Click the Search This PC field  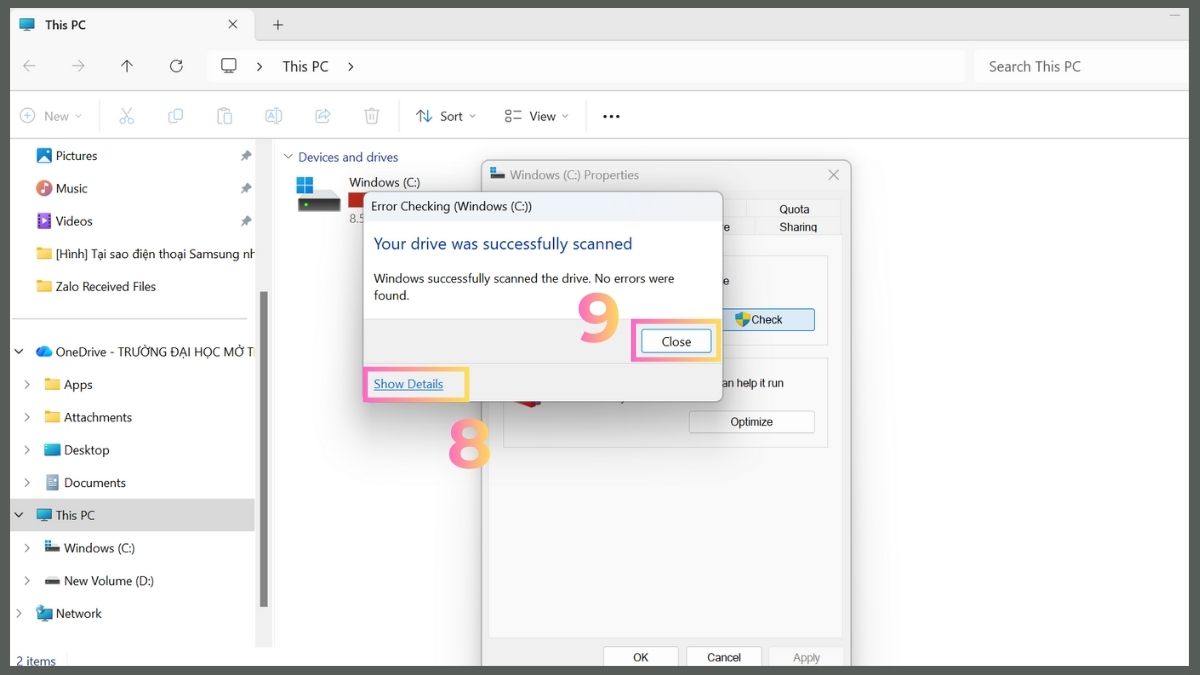(1080, 66)
